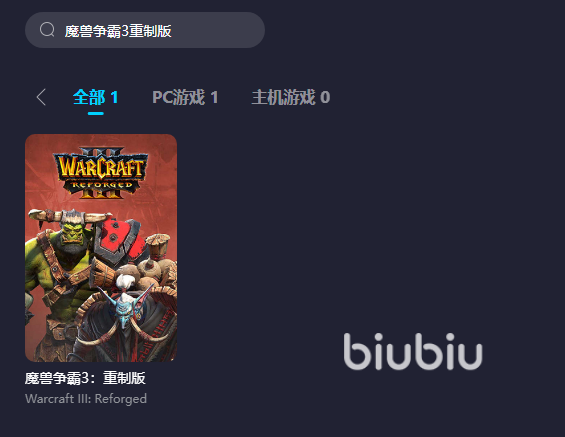Select the 全部 tab

pos(95,97)
